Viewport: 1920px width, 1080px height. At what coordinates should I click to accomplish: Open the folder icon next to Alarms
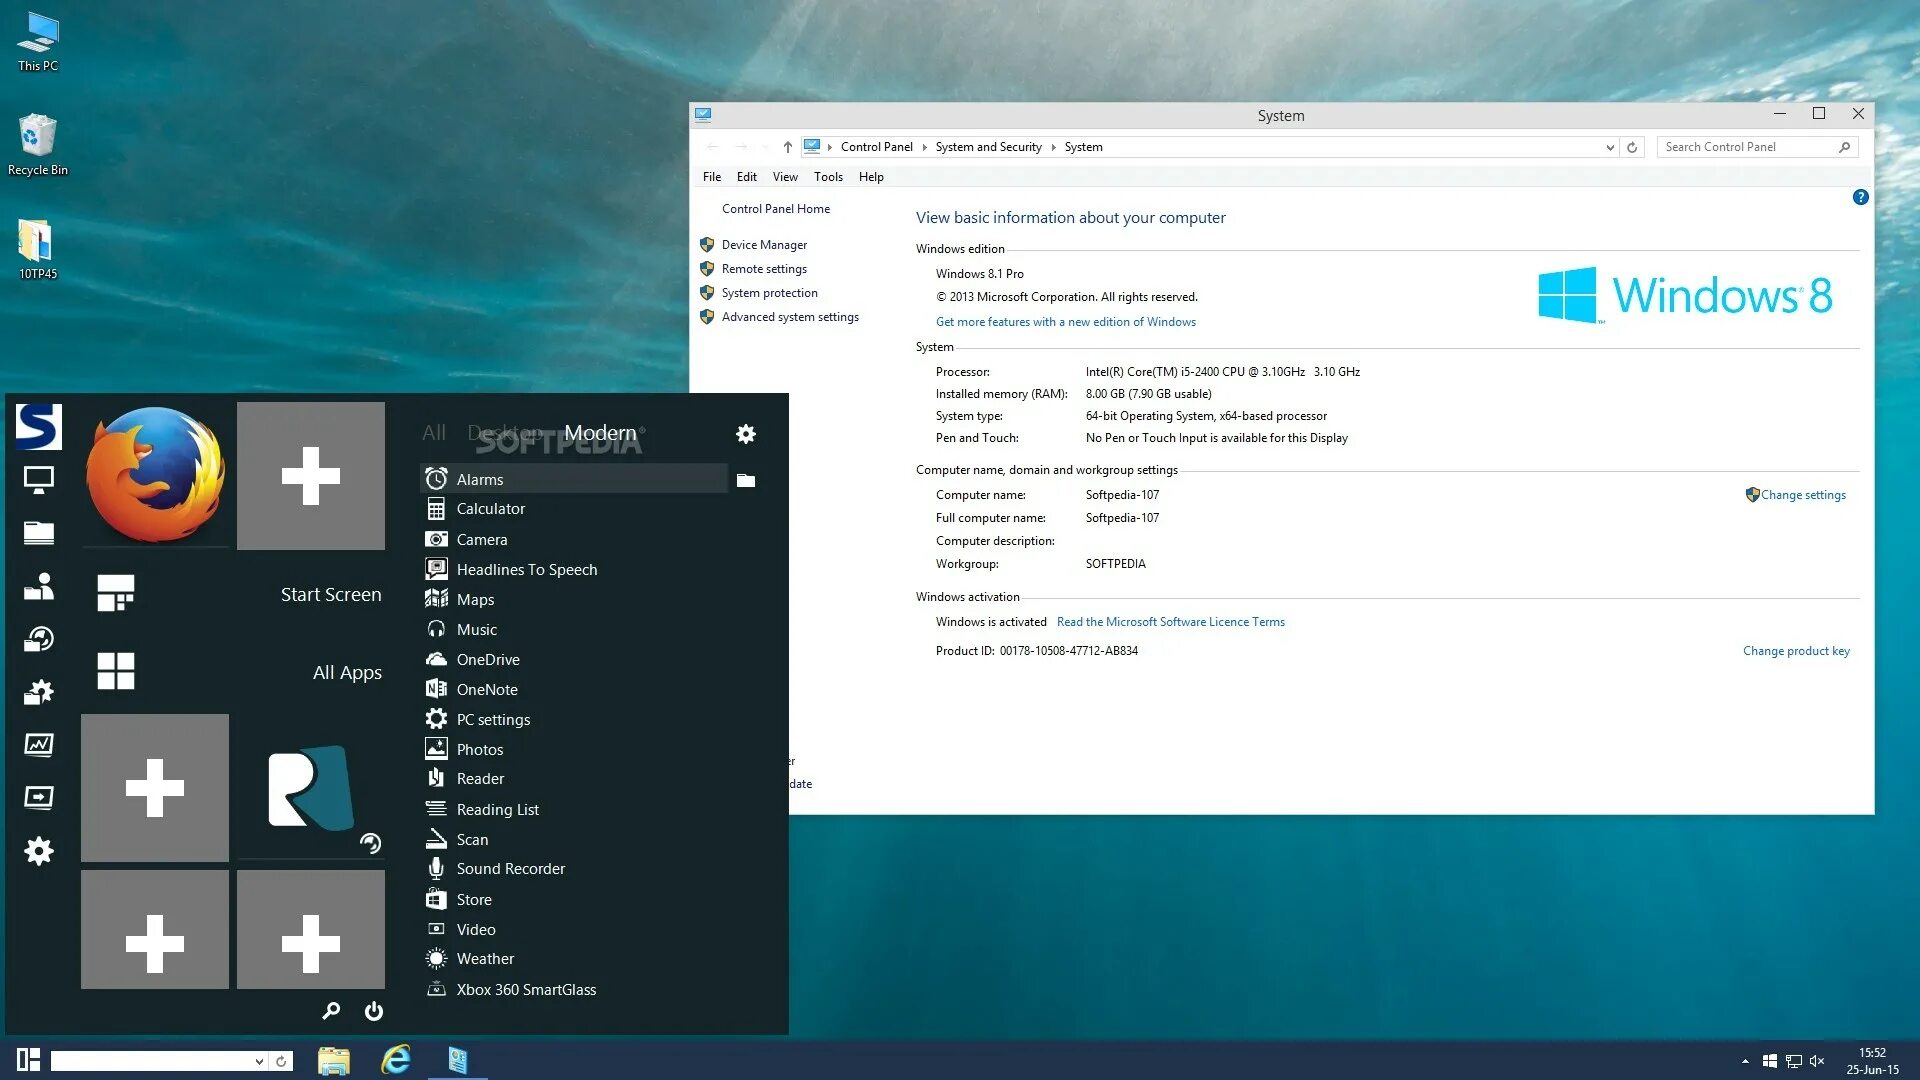(x=746, y=481)
